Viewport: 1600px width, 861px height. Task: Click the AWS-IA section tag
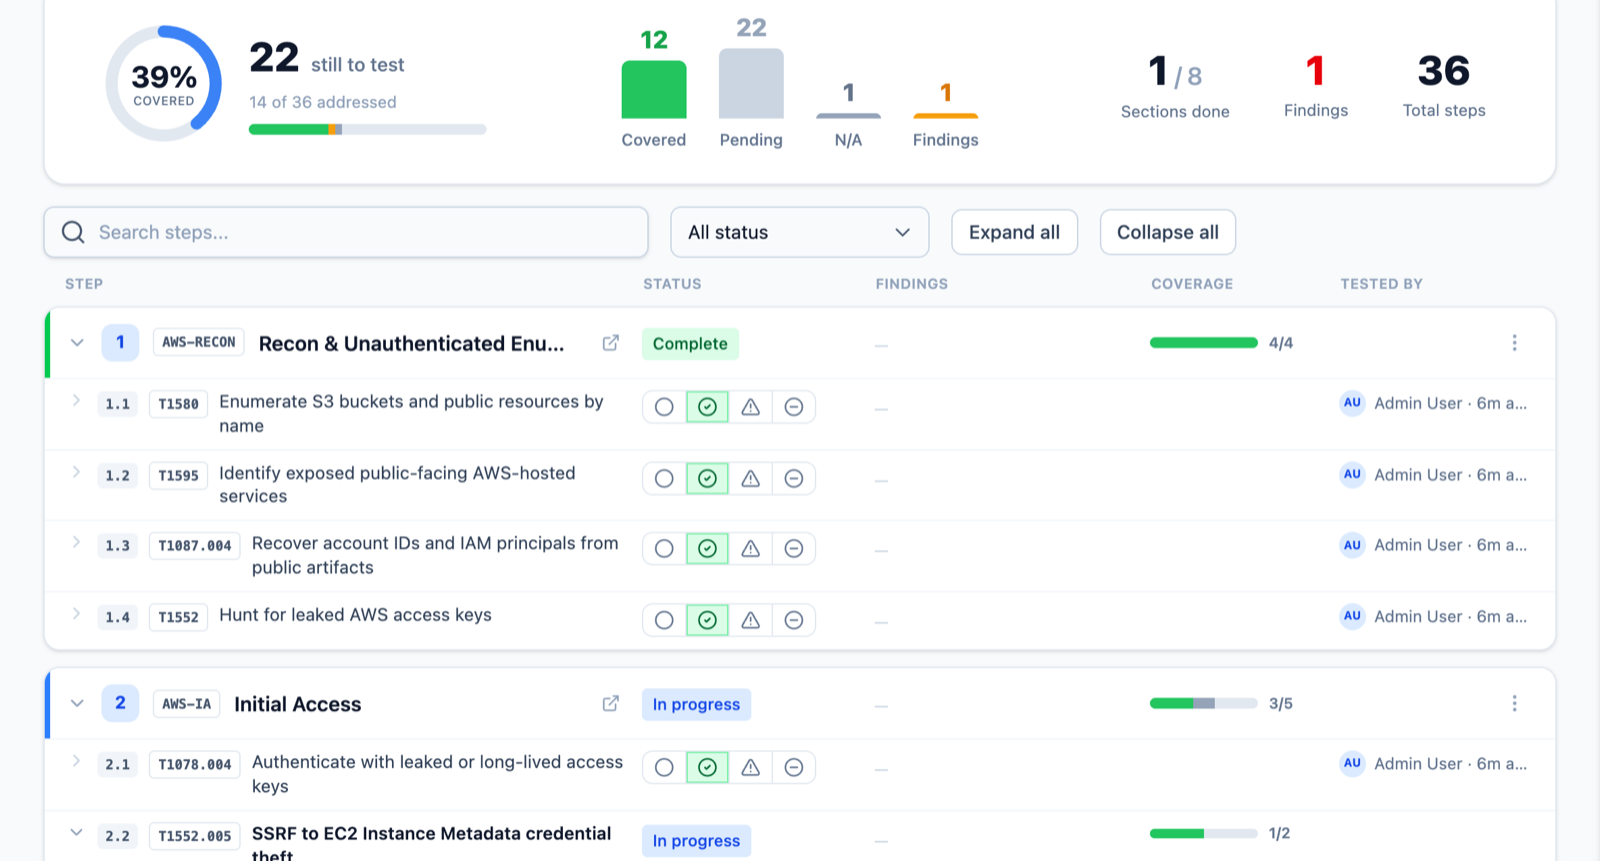click(x=187, y=704)
